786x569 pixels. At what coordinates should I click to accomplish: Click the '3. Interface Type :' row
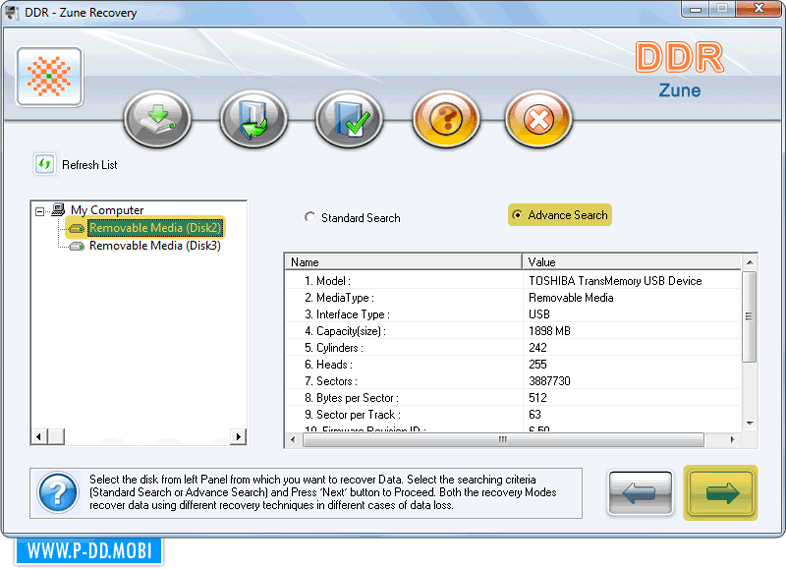coord(513,314)
